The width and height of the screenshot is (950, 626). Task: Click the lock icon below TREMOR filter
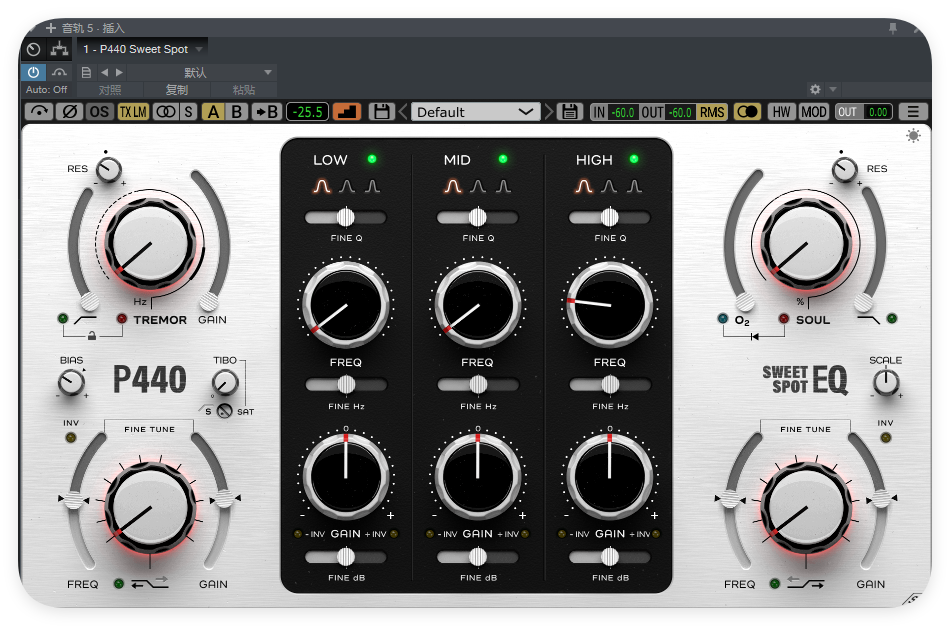coord(91,335)
